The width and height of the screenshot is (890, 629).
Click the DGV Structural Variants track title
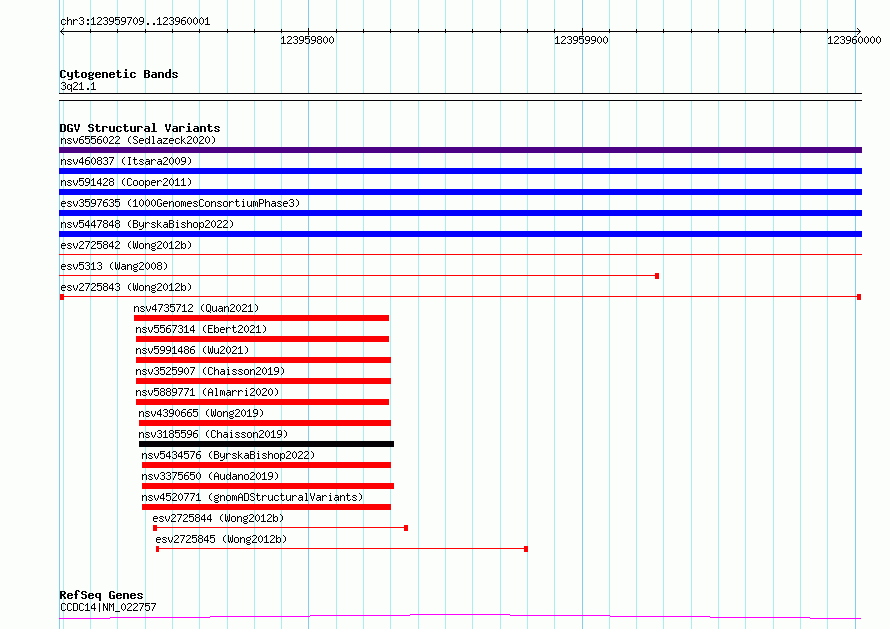[140, 128]
